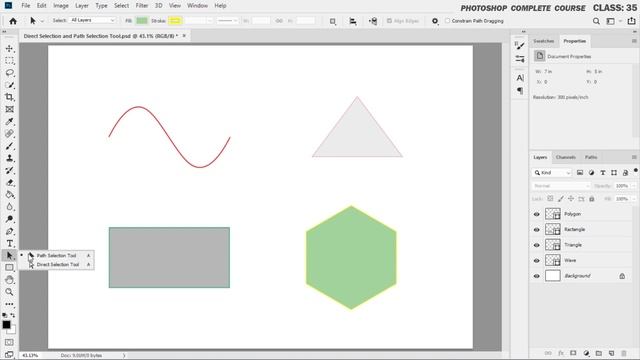Image resolution: width=640 pixels, height=360 pixels.
Task: Enable Constrain Path Dragging checkbox
Action: 447,21
